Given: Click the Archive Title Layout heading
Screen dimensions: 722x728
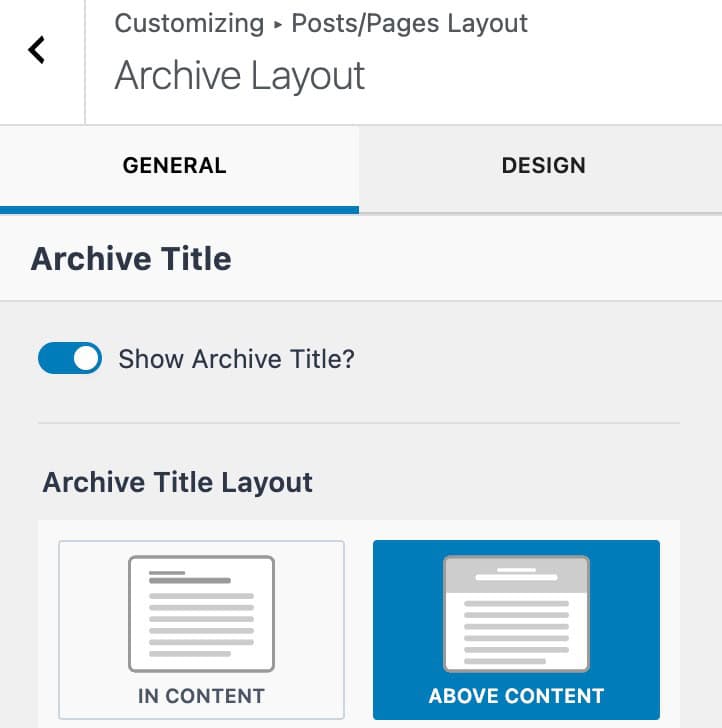Looking at the screenshot, I should click(x=178, y=482).
